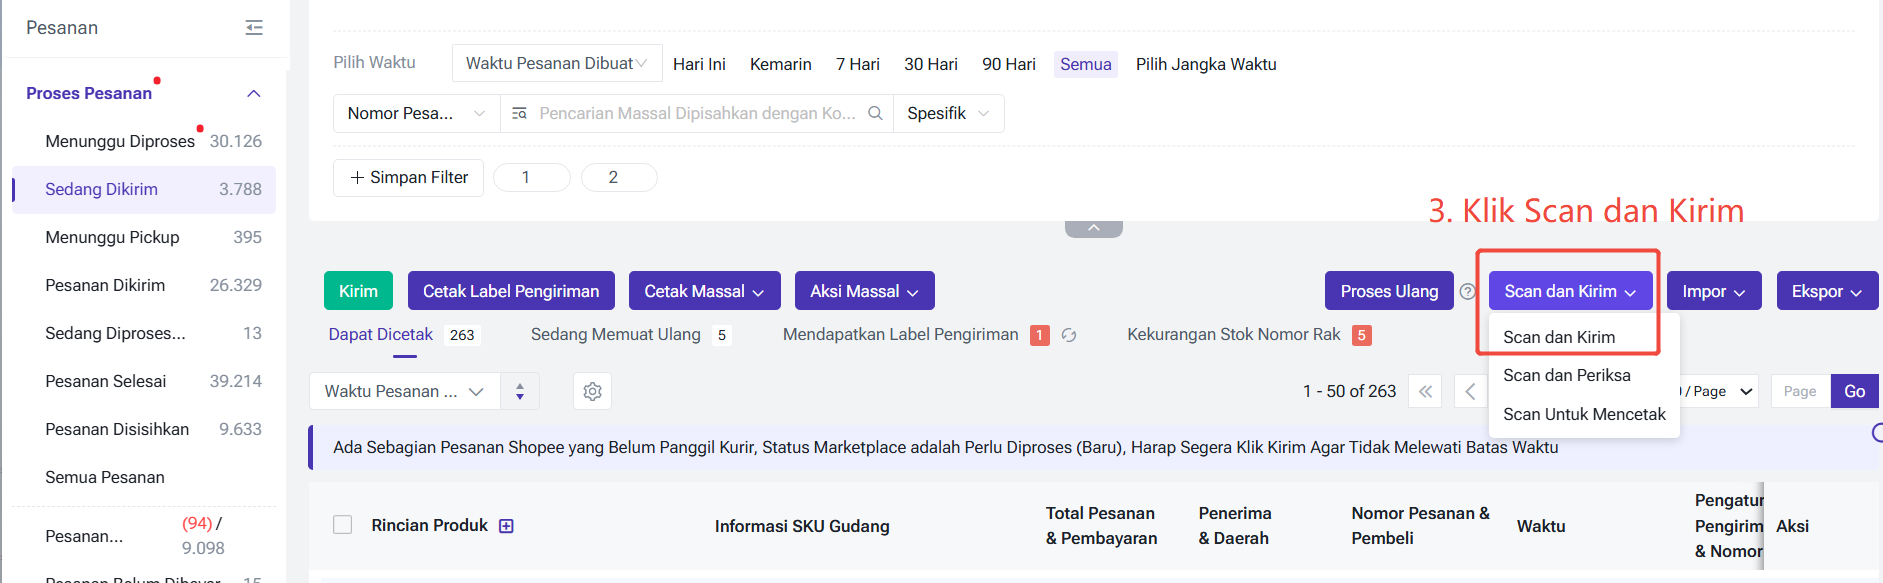
Task: Open Cetak Massal dropdown button
Action: [704, 291]
